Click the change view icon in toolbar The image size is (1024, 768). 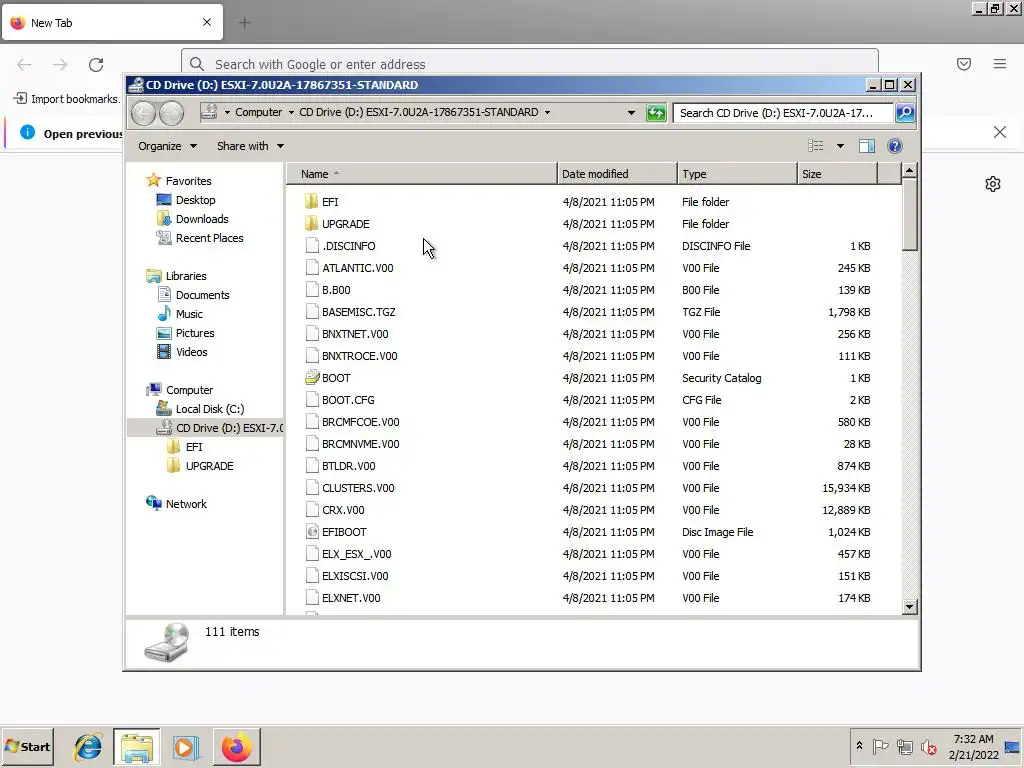[x=816, y=146]
